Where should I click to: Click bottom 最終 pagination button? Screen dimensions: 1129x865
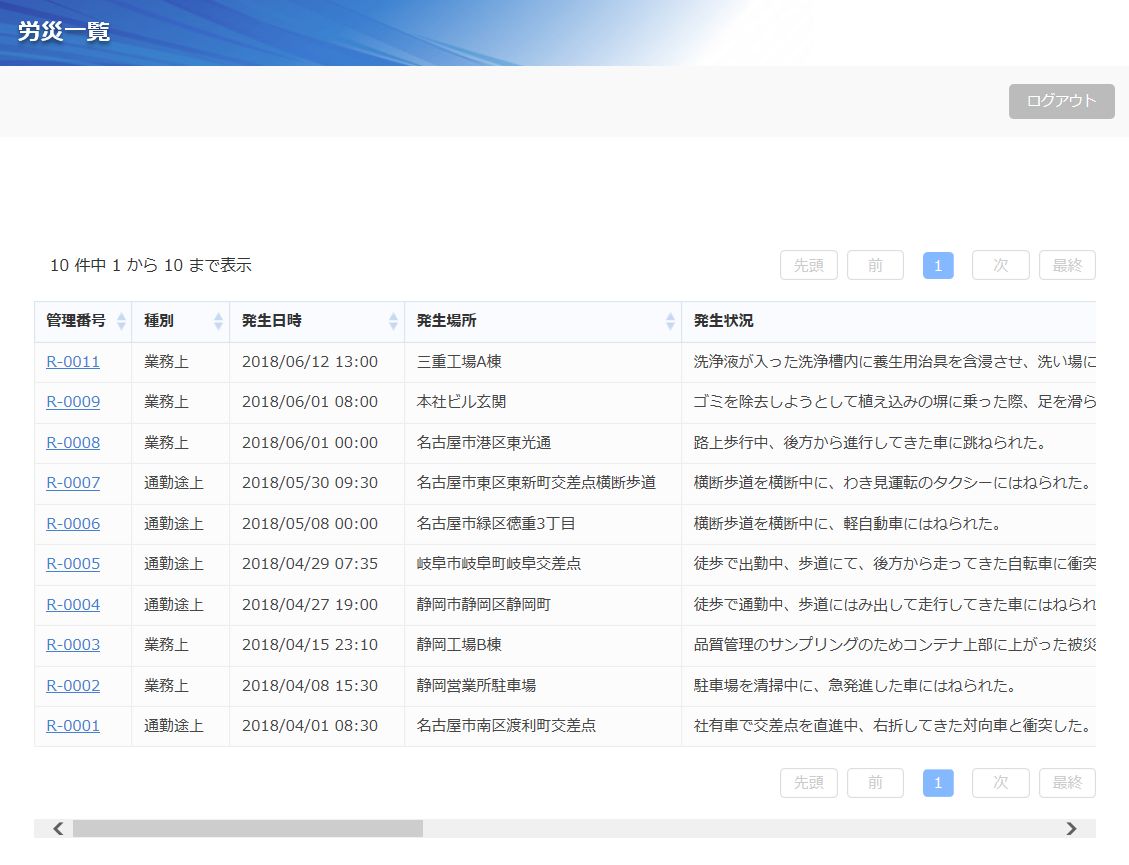[1067, 783]
